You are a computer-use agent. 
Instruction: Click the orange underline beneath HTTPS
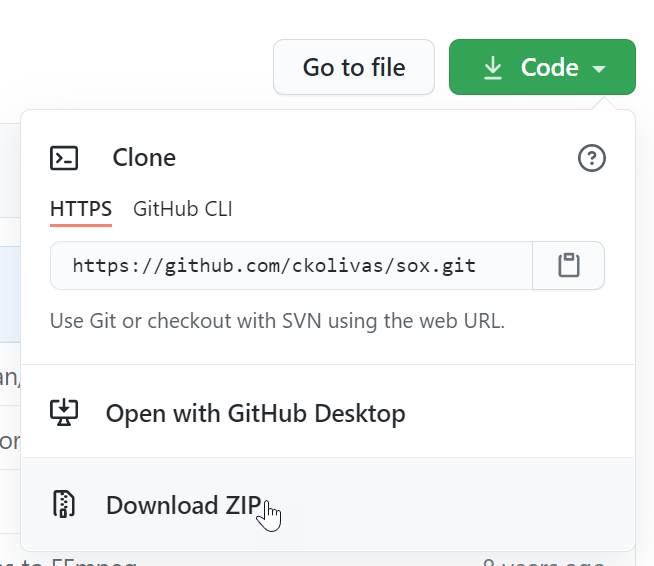point(81,225)
